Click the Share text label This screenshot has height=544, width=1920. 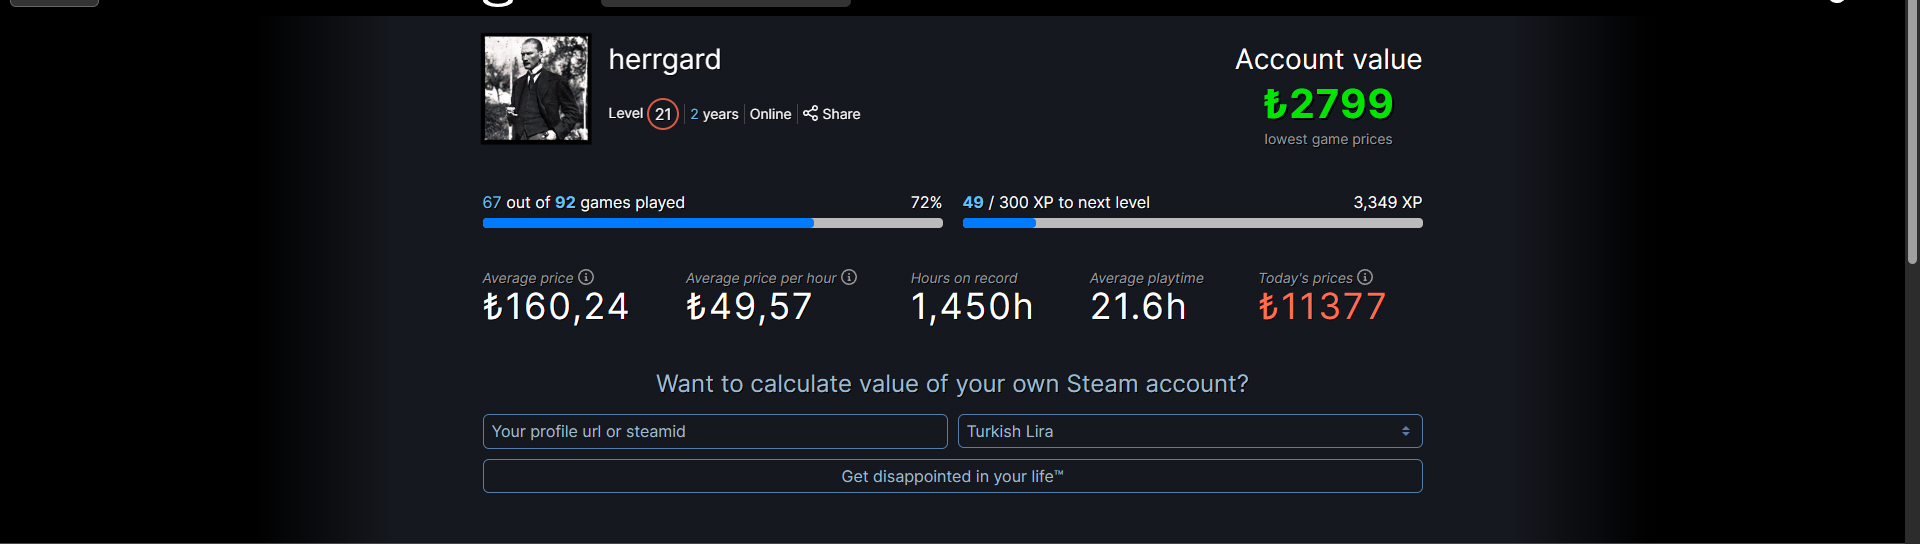[x=841, y=114]
